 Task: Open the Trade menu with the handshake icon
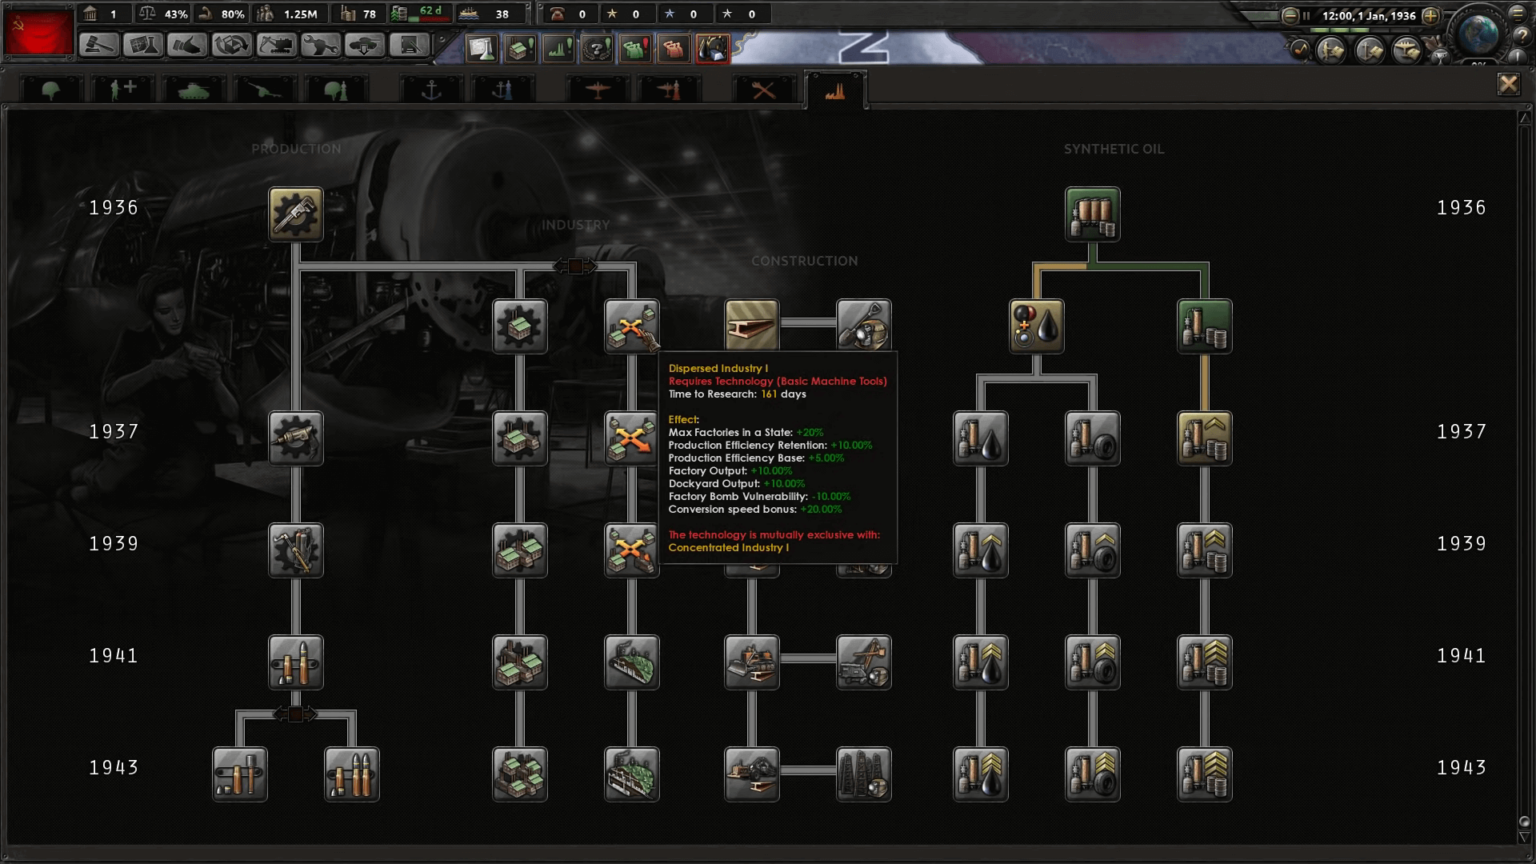[x=187, y=45]
